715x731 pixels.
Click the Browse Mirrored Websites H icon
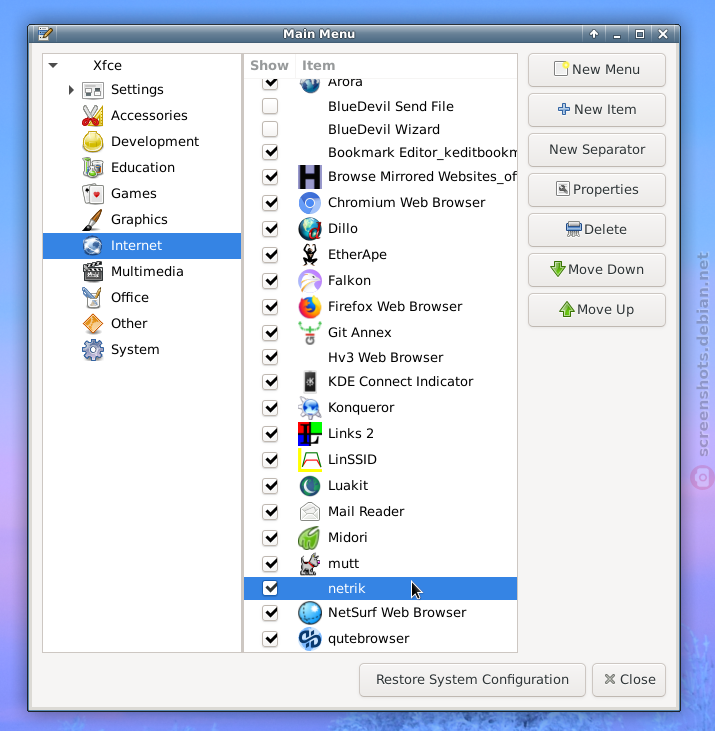(x=310, y=177)
